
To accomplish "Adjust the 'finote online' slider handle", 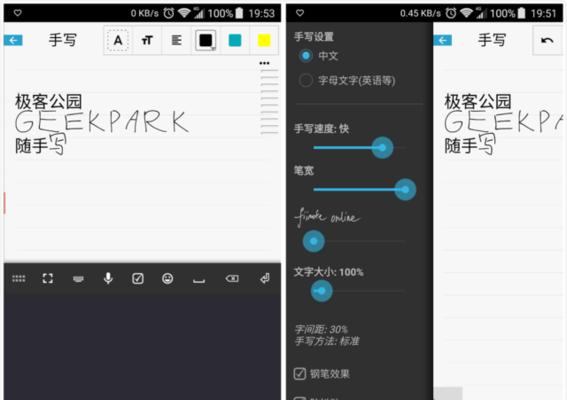I will coord(314,241).
